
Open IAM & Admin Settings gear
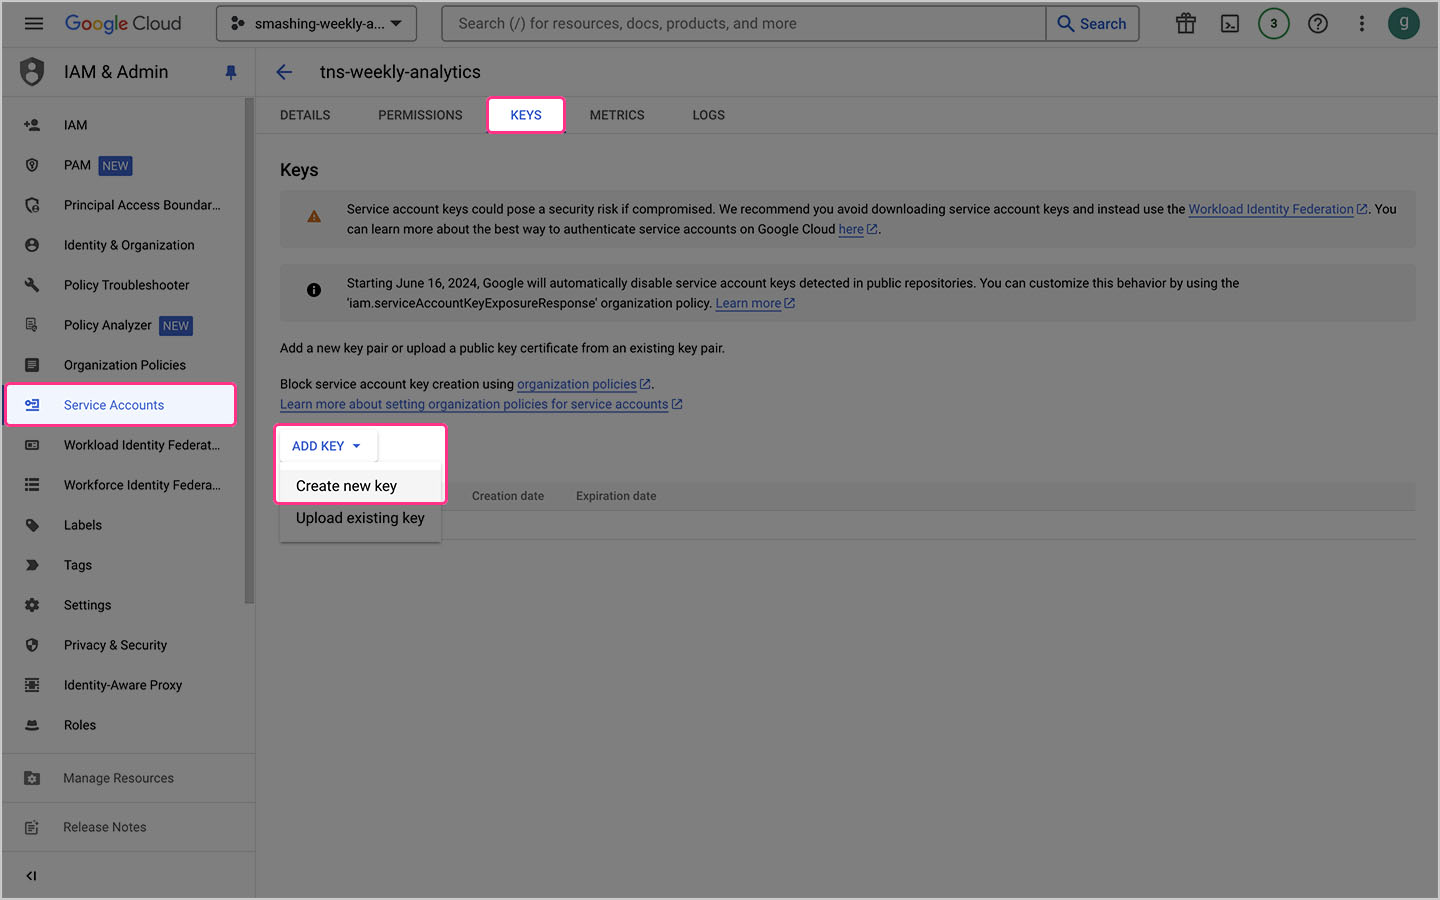coord(87,605)
